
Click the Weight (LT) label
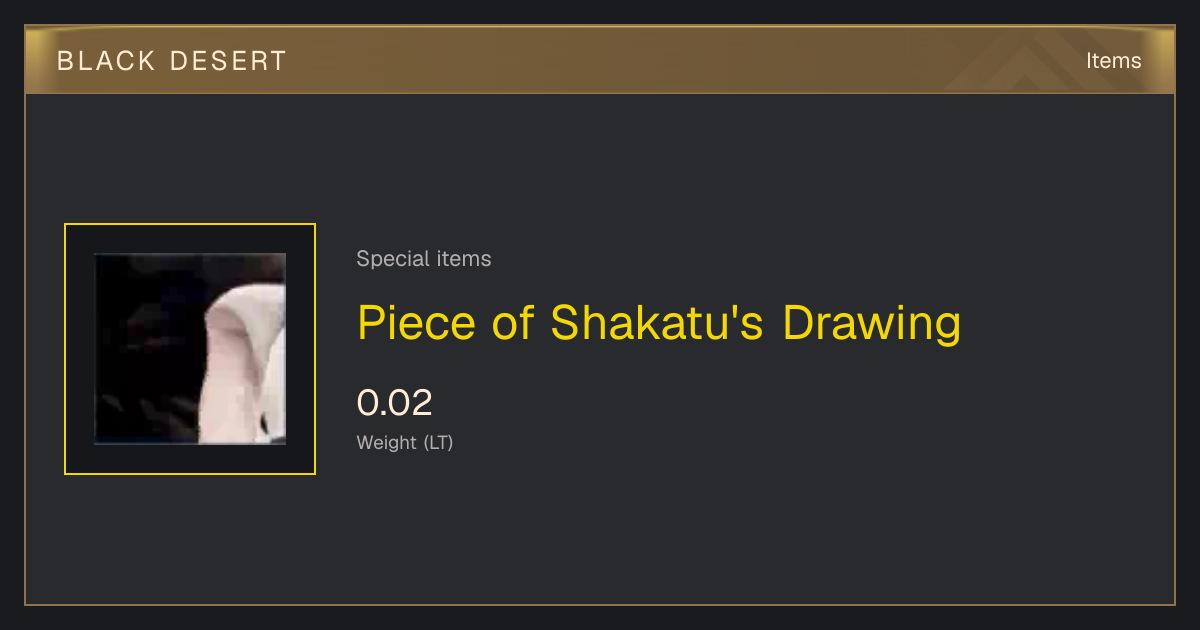click(405, 443)
